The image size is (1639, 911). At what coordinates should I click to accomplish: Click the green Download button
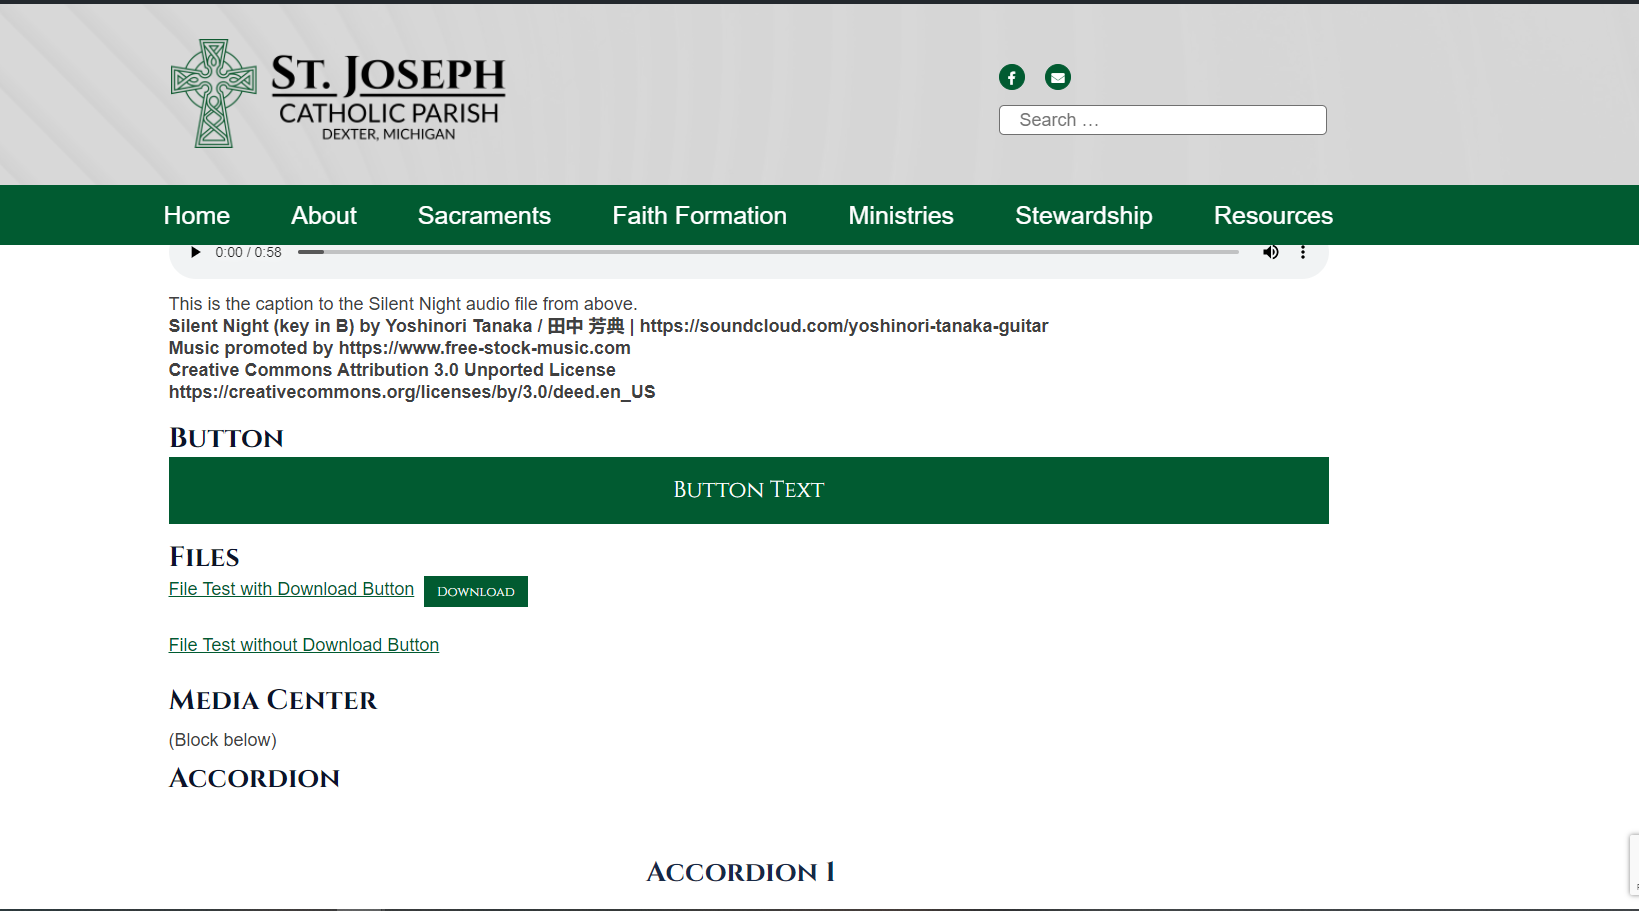tap(475, 591)
